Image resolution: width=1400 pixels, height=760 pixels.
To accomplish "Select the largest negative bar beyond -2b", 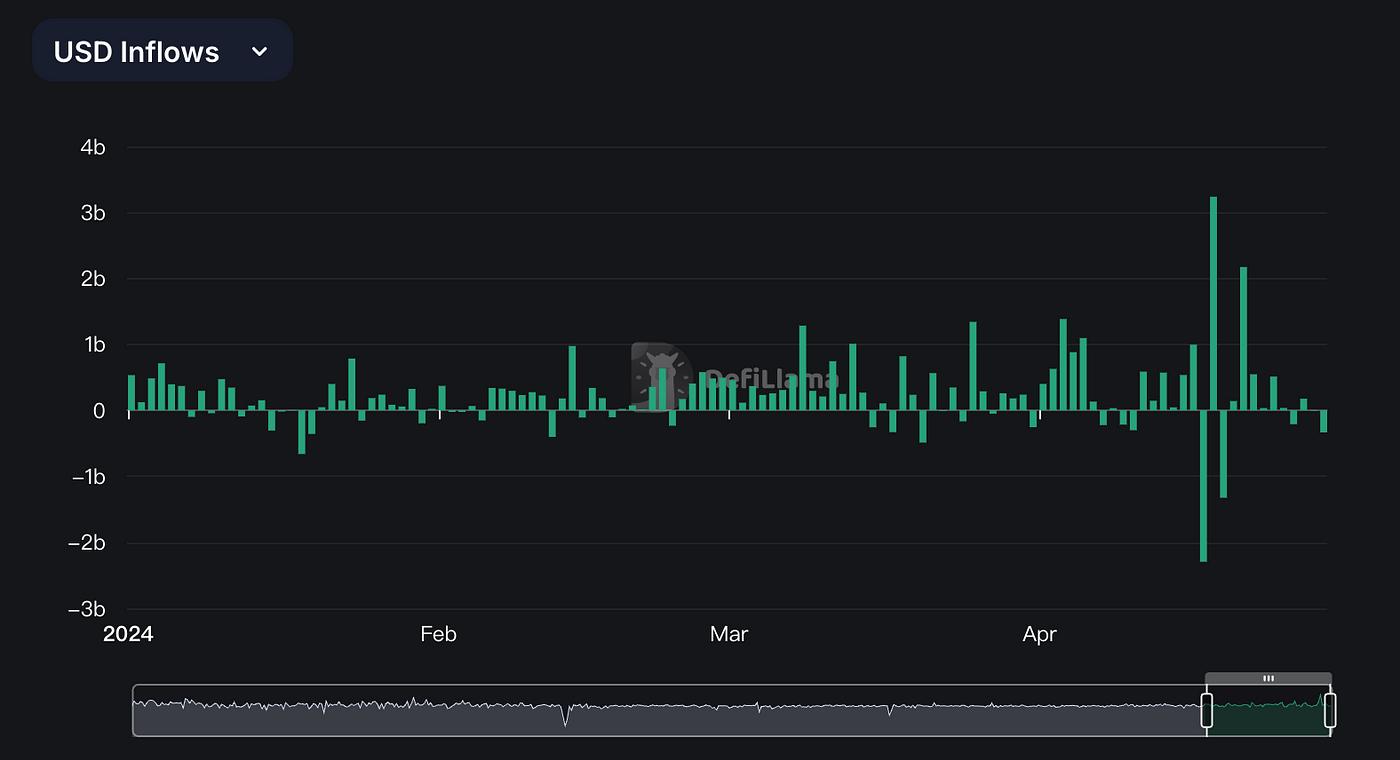I will pyautogui.click(x=1203, y=485).
